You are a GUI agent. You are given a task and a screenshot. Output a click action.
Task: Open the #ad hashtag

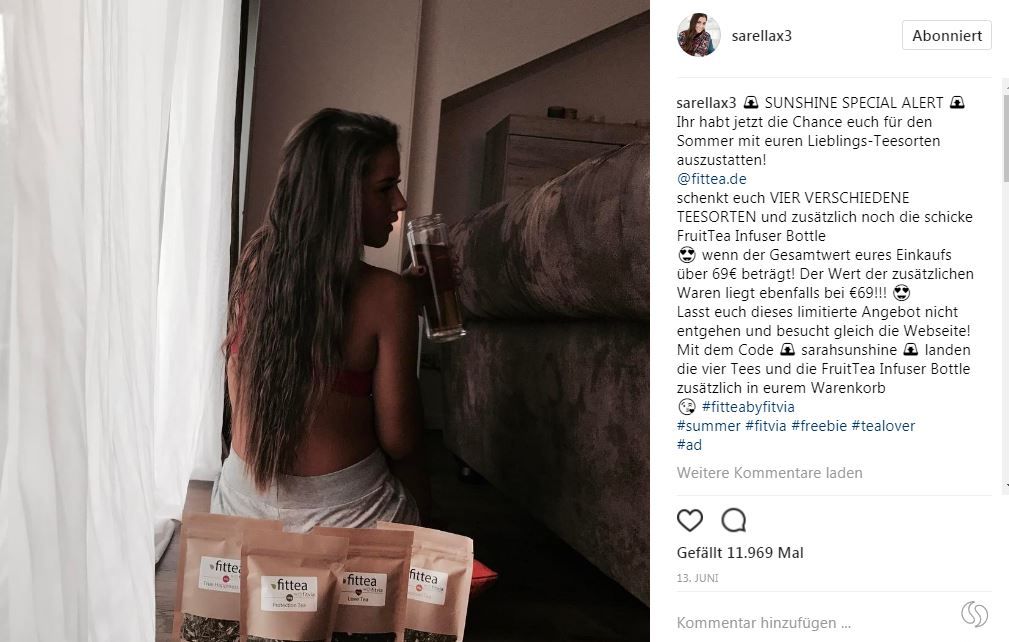tap(689, 445)
